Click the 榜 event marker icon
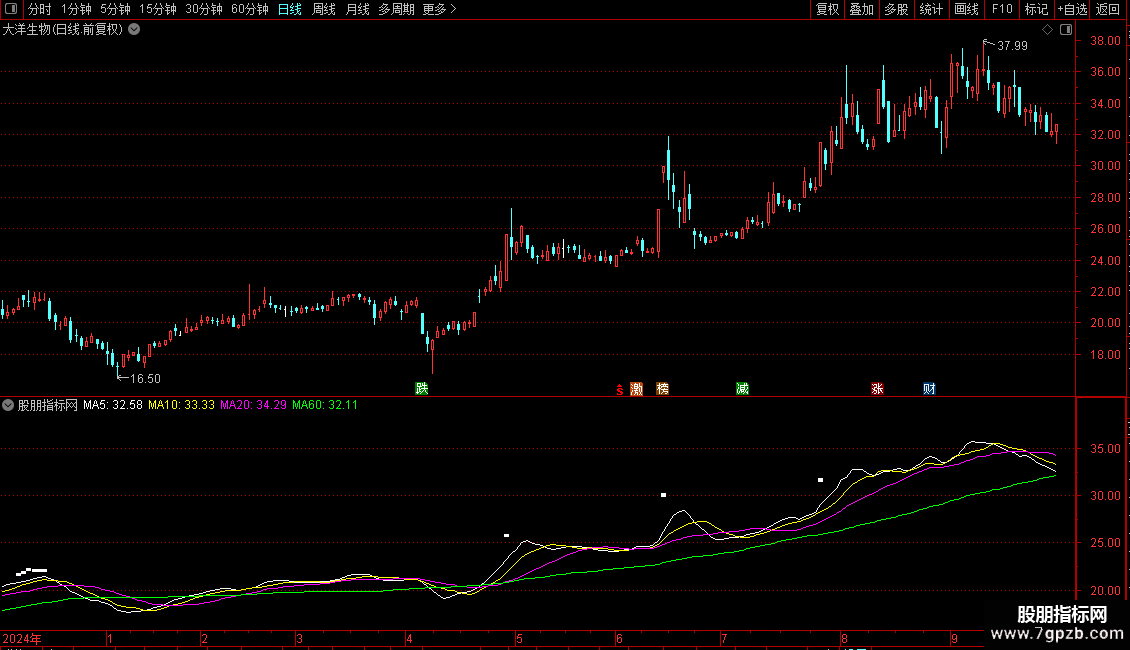 pyautogui.click(x=662, y=389)
